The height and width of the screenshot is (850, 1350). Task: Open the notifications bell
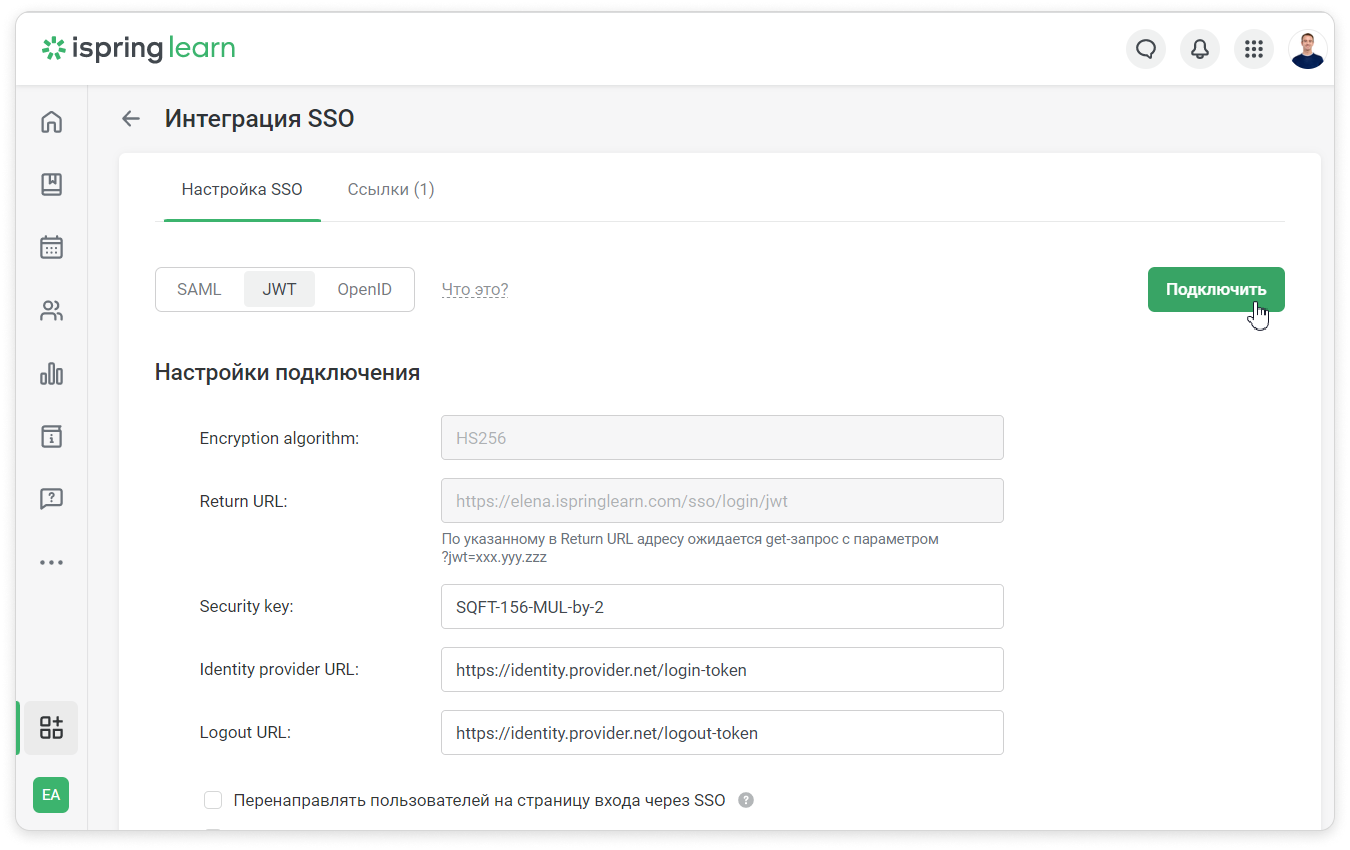(x=1200, y=49)
